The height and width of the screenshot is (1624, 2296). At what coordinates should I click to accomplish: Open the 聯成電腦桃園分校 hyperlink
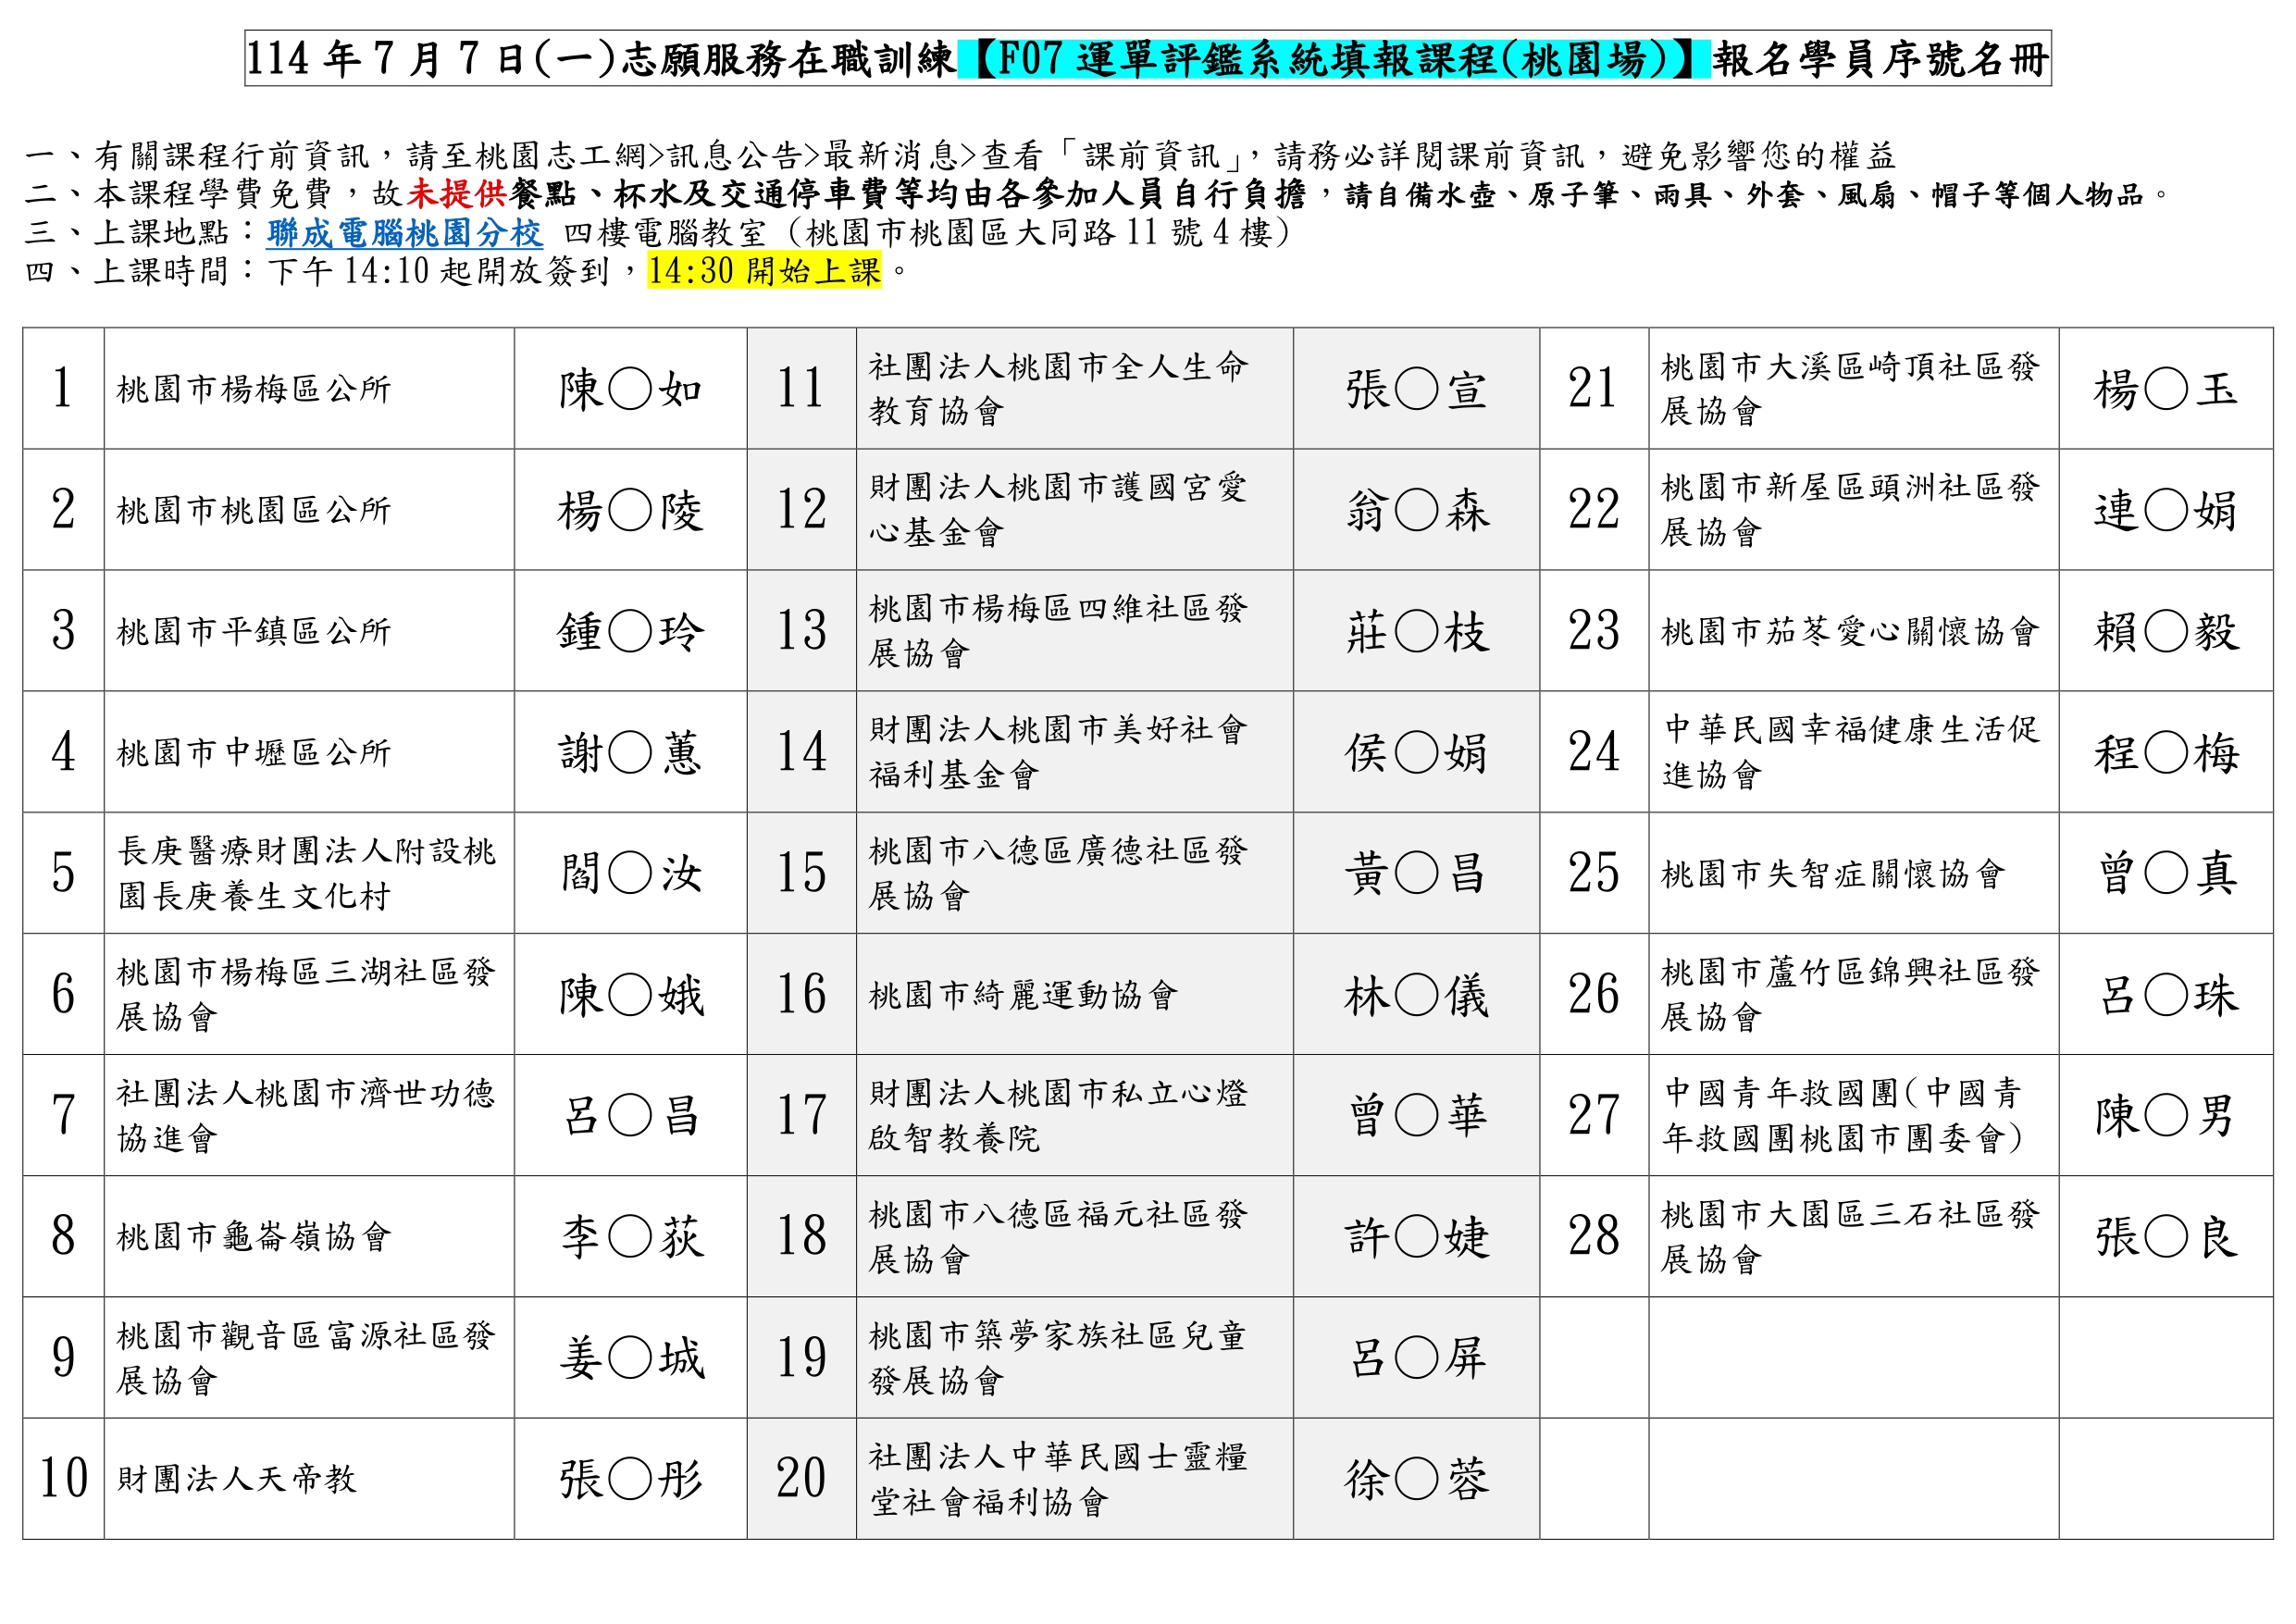[x=404, y=233]
